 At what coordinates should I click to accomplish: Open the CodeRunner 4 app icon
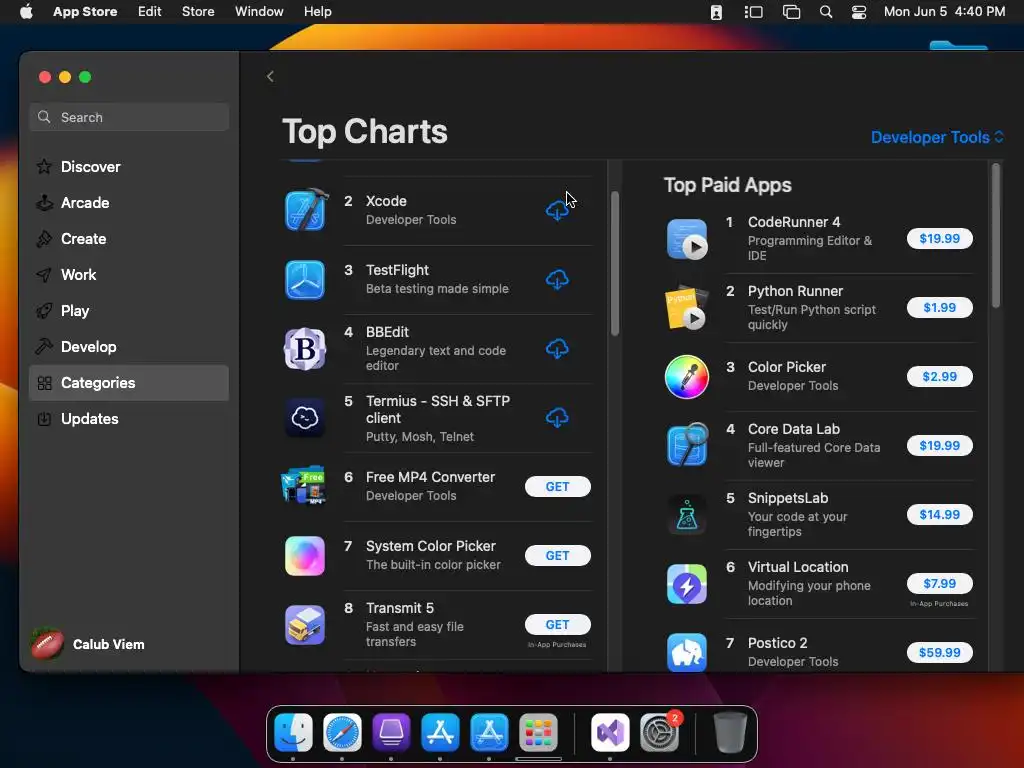click(x=687, y=239)
